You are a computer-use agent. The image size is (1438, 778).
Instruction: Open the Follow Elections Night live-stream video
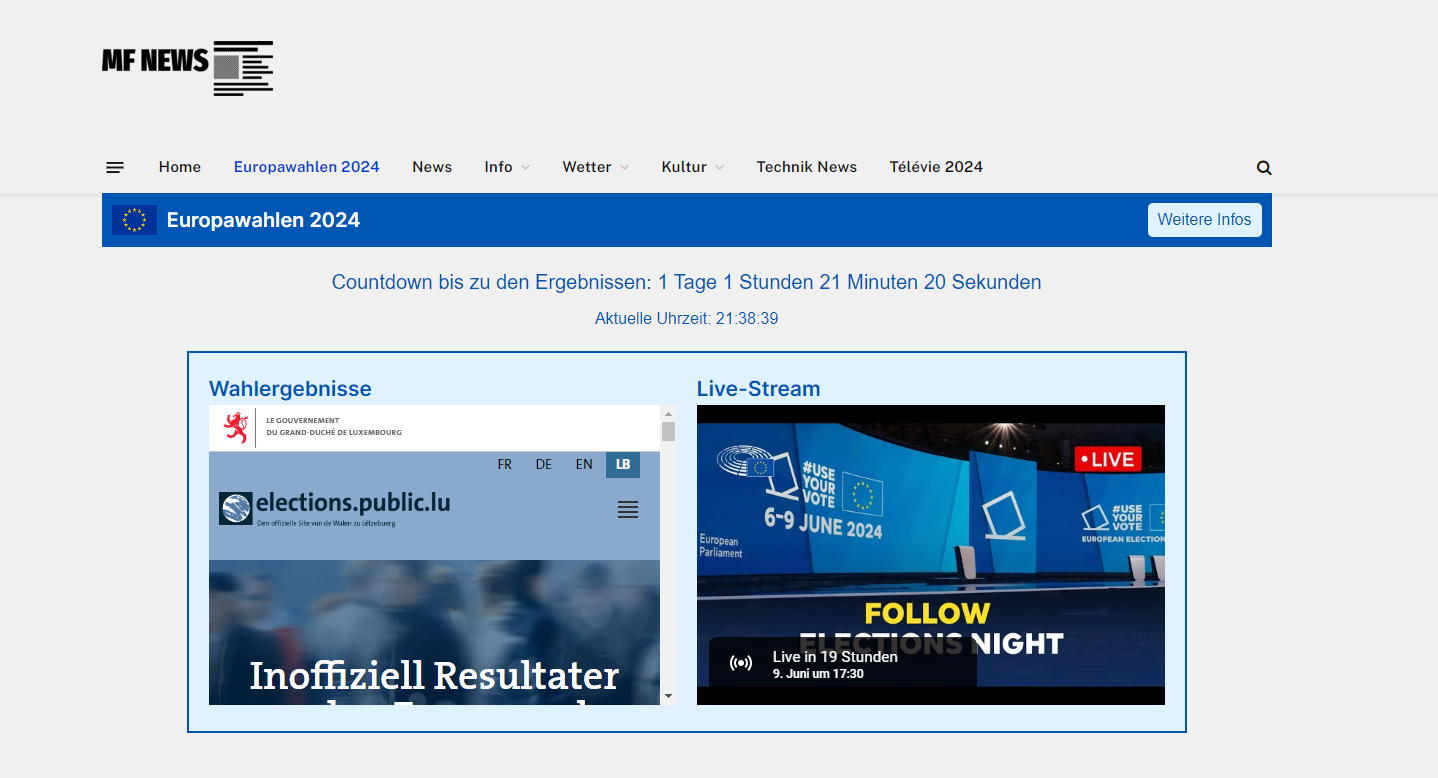(x=930, y=540)
